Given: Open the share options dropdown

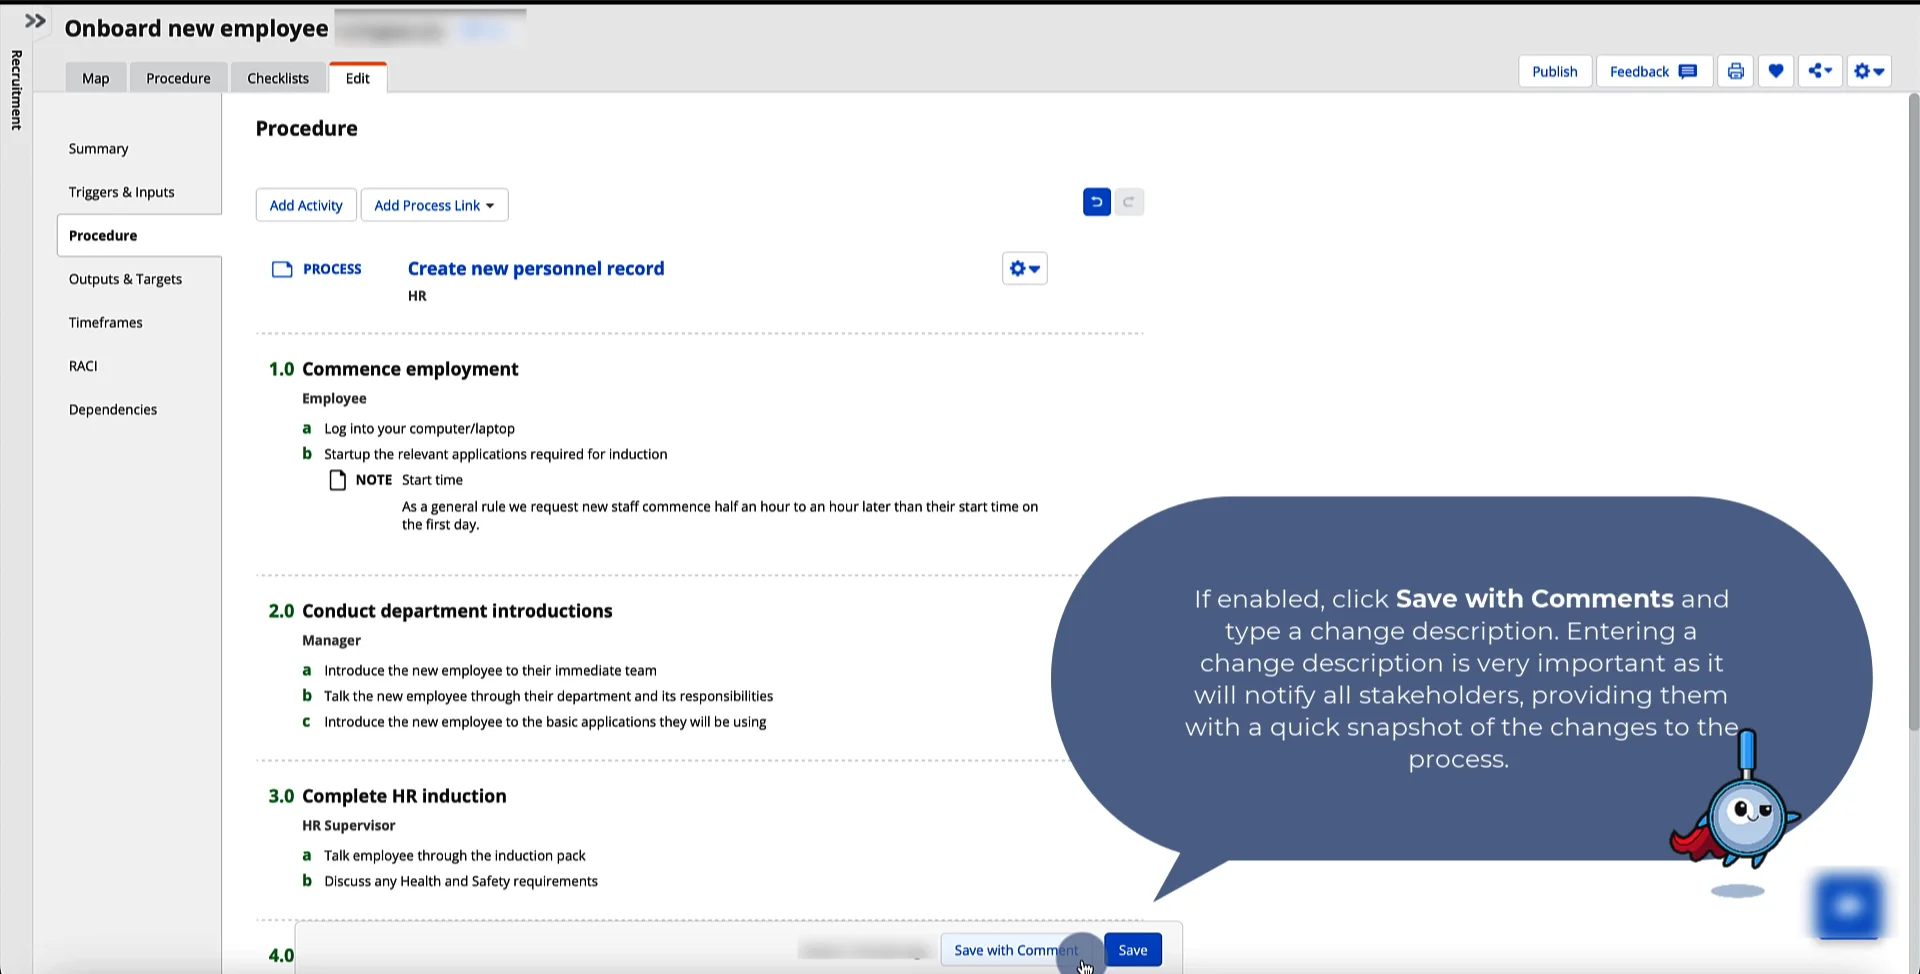Looking at the screenshot, I should pos(1820,71).
